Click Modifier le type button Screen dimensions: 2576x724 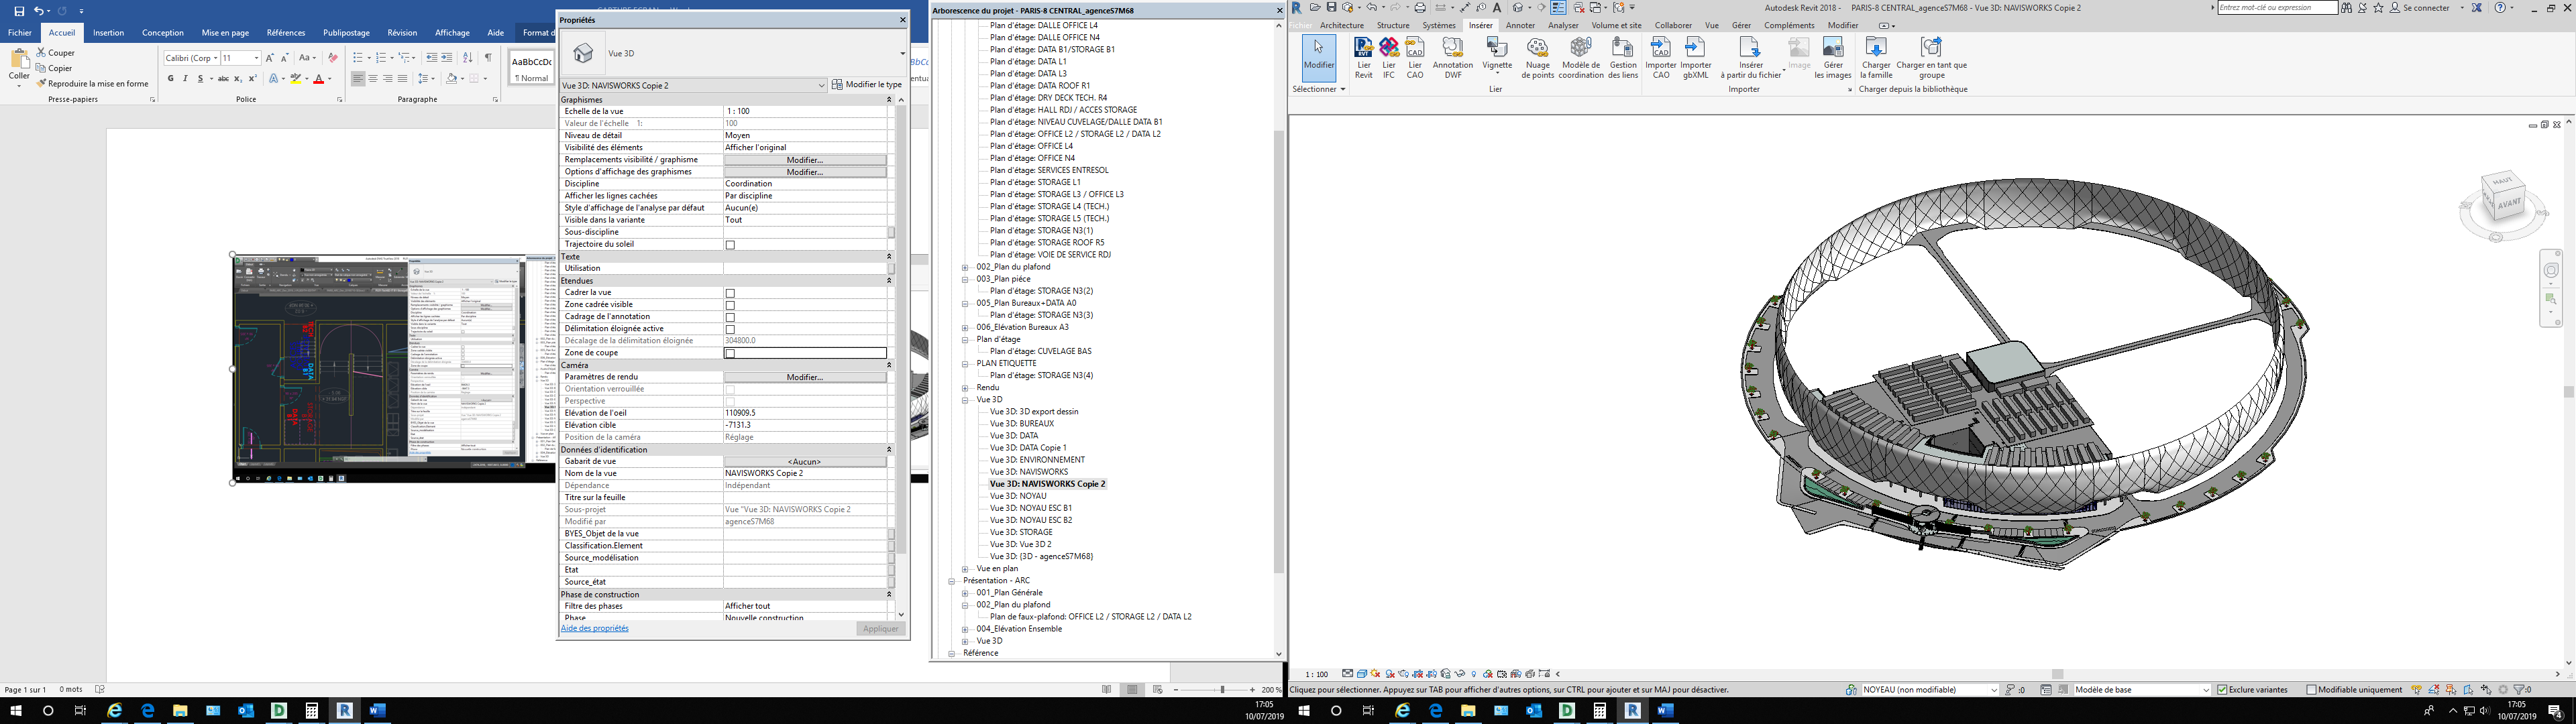pos(867,85)
